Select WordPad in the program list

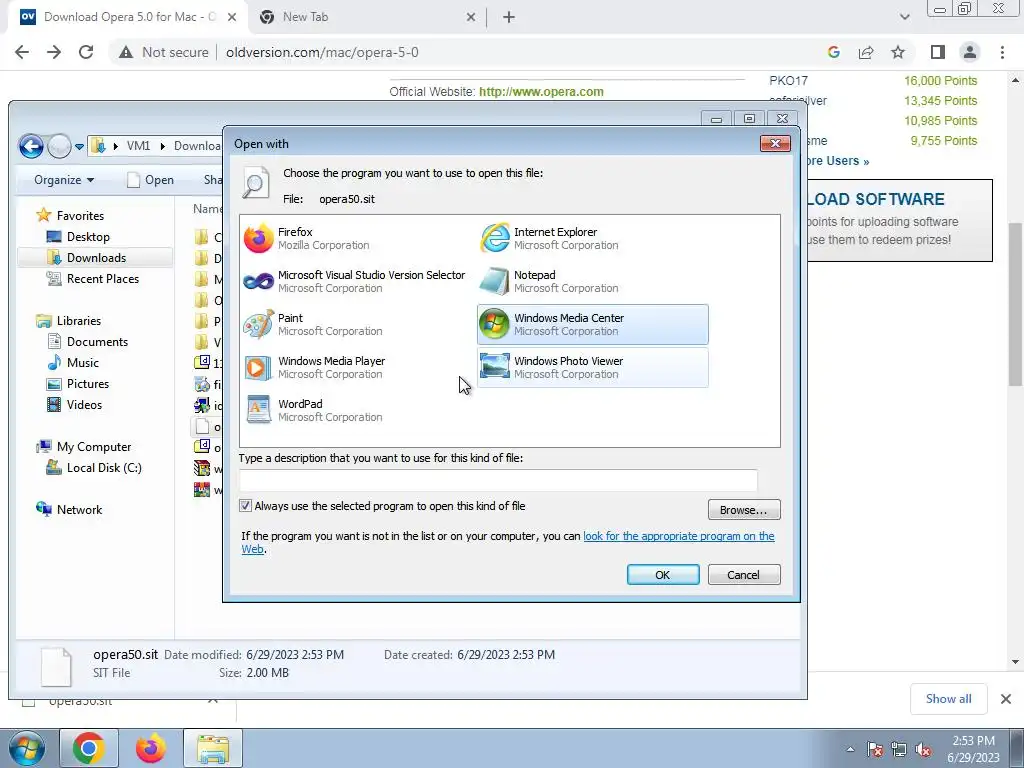313,411
